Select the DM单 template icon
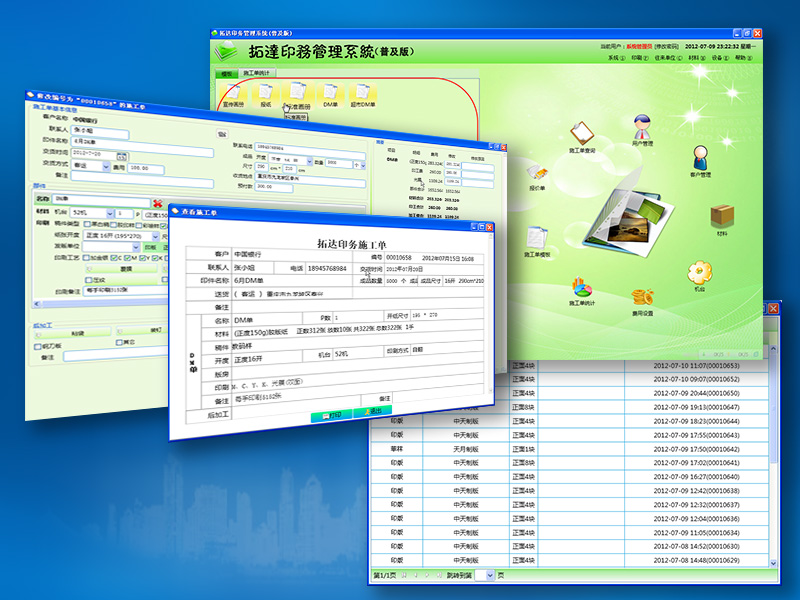 click(x=327, y=93)
